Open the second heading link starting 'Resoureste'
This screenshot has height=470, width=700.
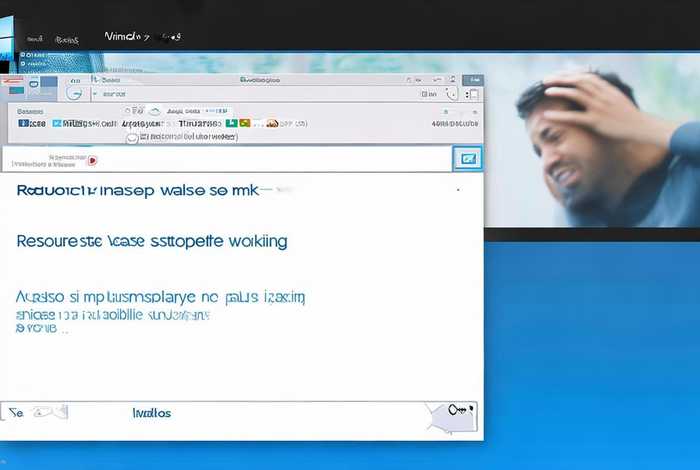click(151, 241)
